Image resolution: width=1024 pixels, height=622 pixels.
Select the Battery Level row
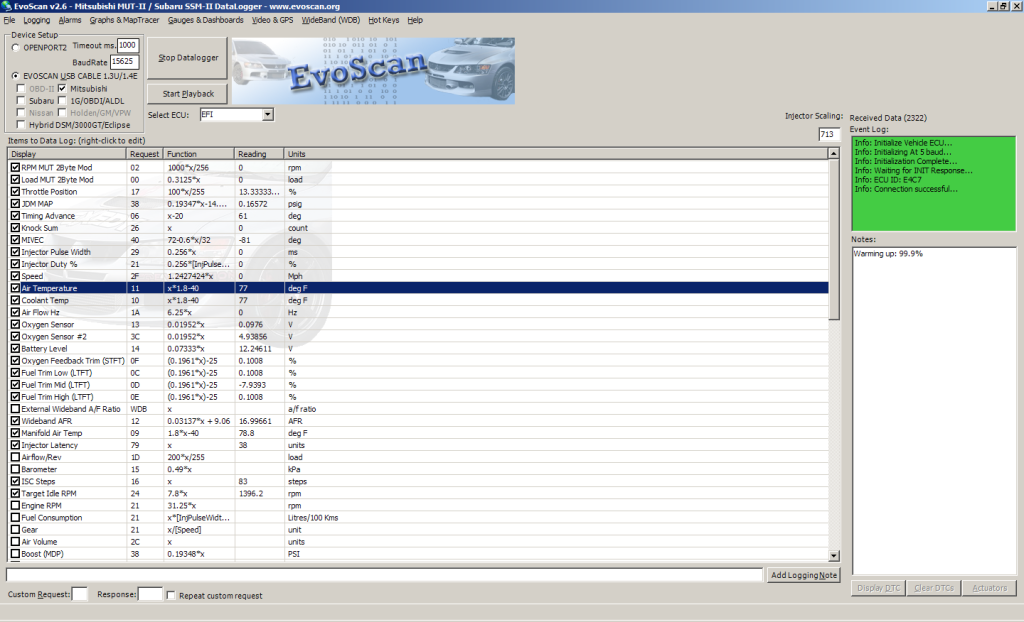tap(418, 349)
